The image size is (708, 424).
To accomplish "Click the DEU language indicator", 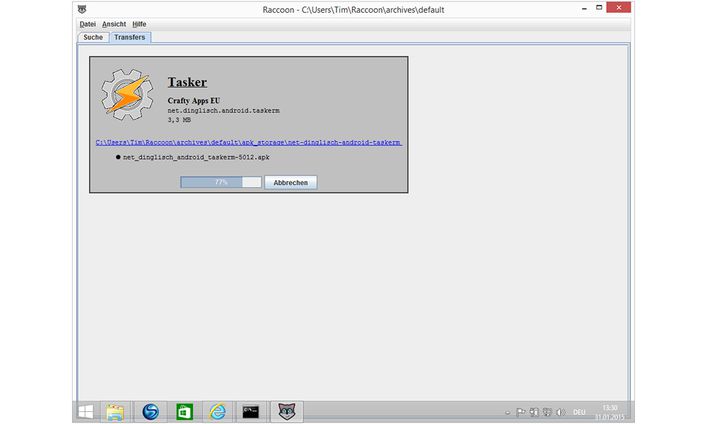I will click(579, 412).
